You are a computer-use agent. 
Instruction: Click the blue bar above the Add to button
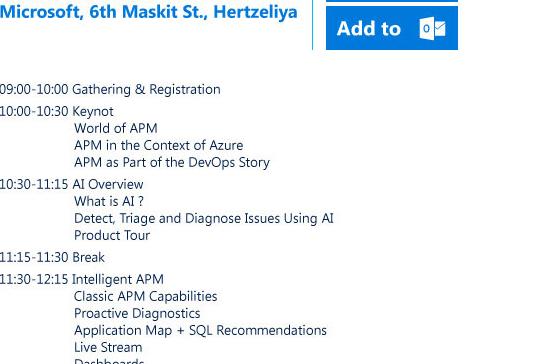(392, 1)
